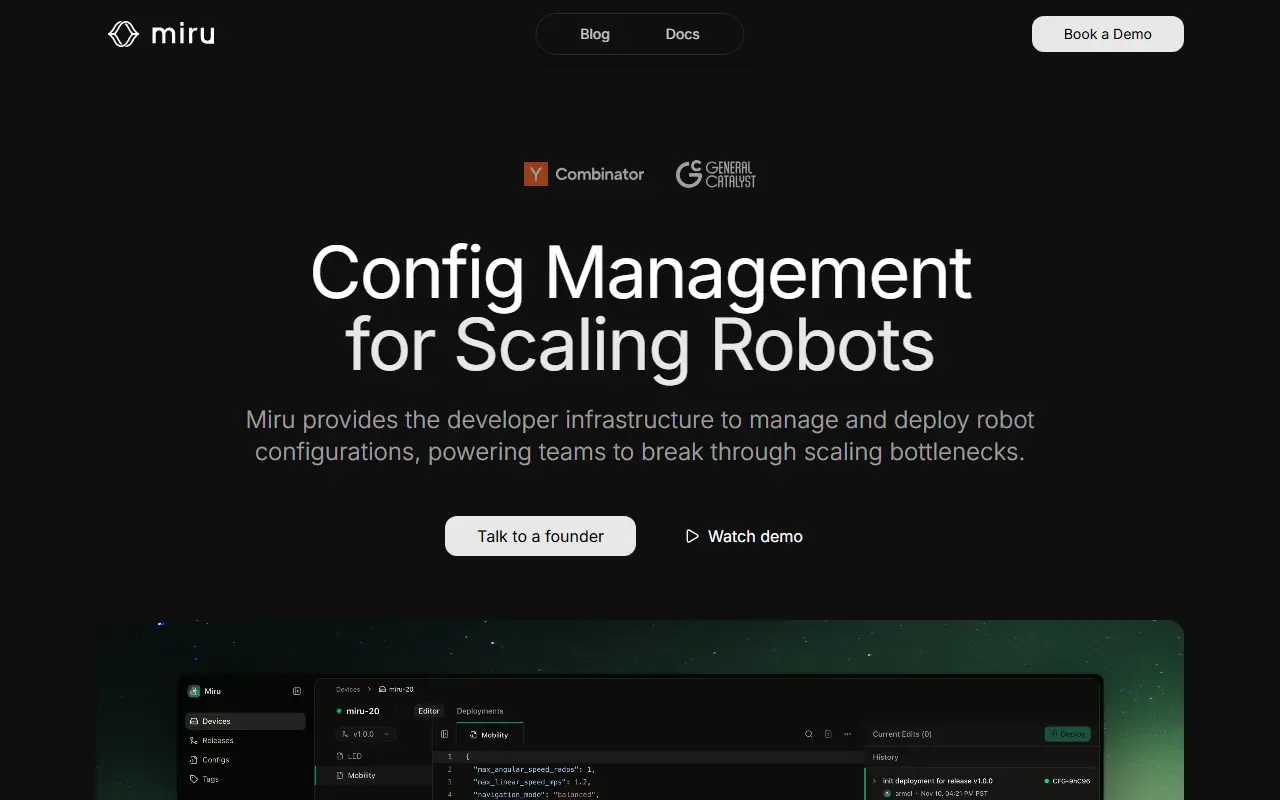Screen dimensions: 1280x800
Task: Play the Watch demo video
Action: point(744,536)
